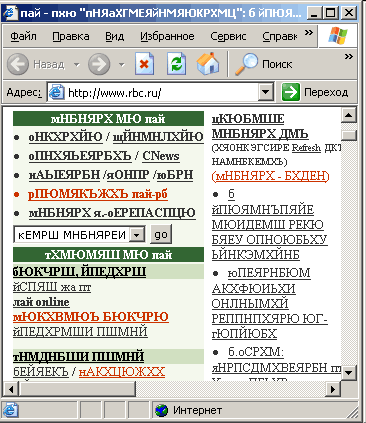366x423 pixels.
Task: Open the мНБНЯРХ я.-оЕРЕПАСПЦЮ link
Action: pyautogui.click(x=112, y=213)
